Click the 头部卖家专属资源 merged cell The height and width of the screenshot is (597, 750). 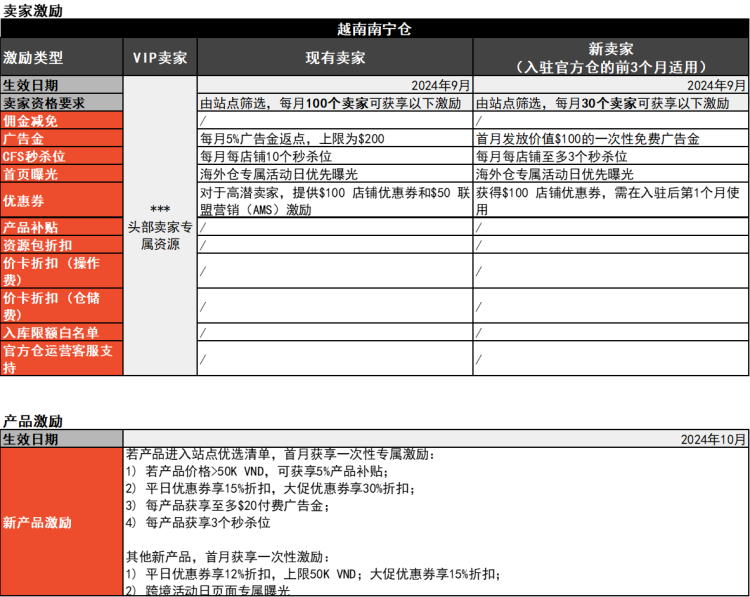[159, 227]
